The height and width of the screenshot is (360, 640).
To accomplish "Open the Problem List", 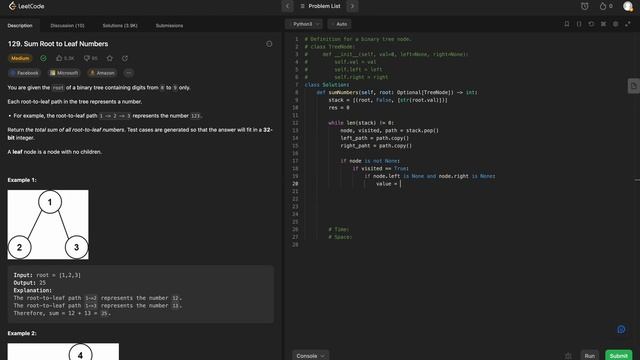I will click(x=320, y=6).
